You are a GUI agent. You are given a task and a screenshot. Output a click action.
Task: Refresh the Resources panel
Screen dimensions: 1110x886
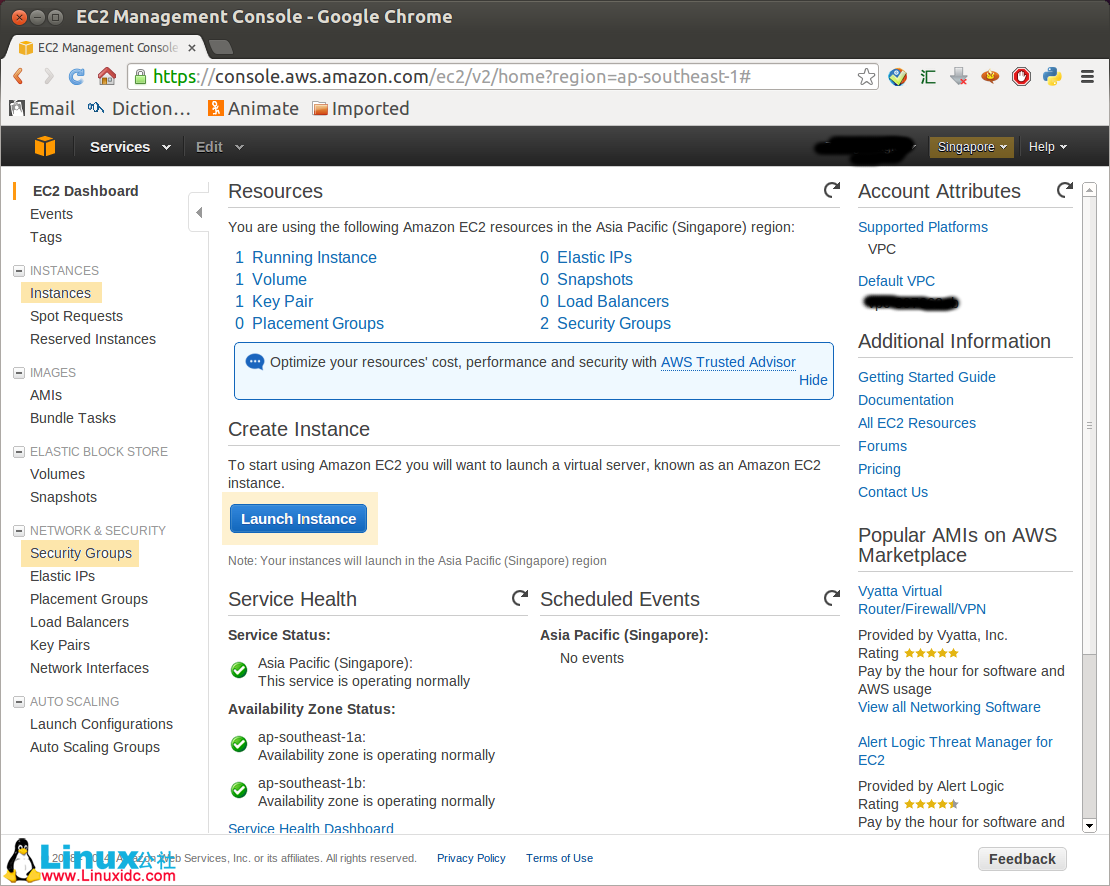pyautogui.click(x=831, y=190)
